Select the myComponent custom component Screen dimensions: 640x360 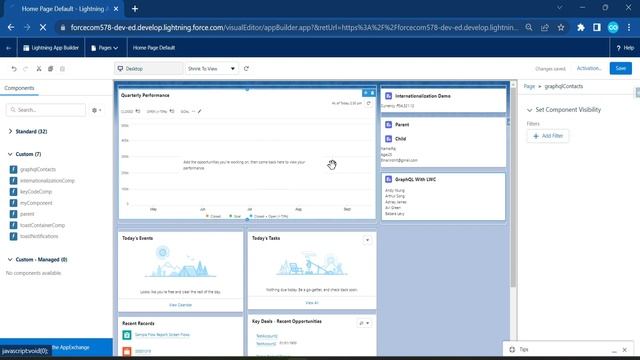(36, 203)
